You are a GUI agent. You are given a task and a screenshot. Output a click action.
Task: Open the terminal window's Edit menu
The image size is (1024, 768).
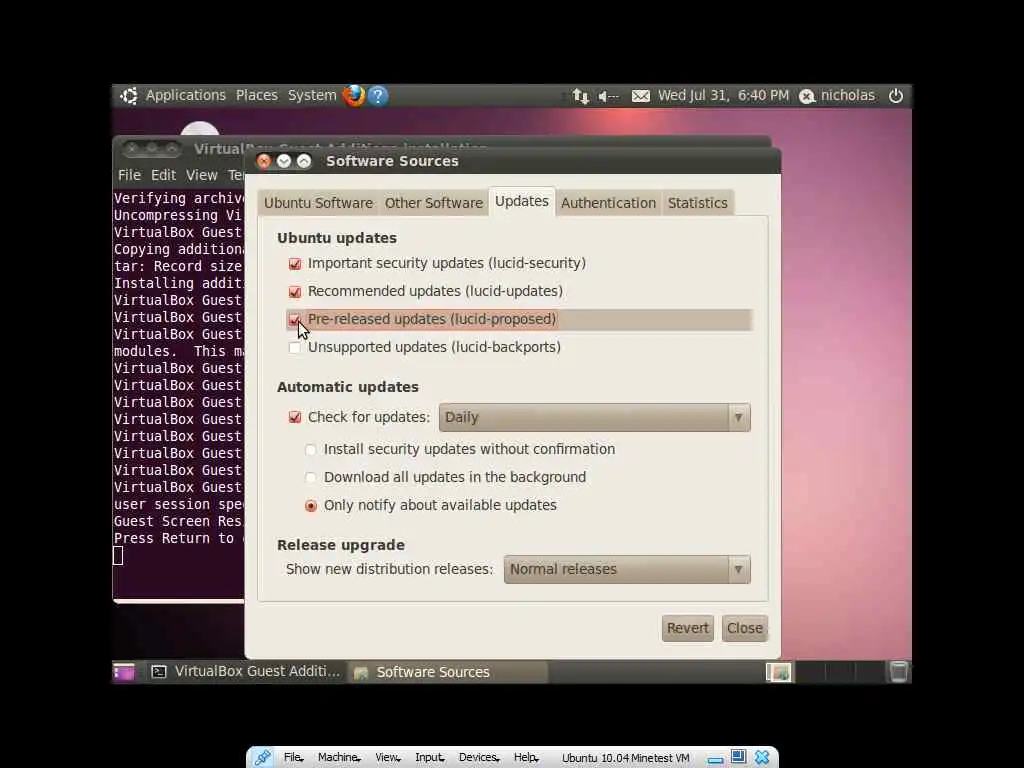pos(163,175)
